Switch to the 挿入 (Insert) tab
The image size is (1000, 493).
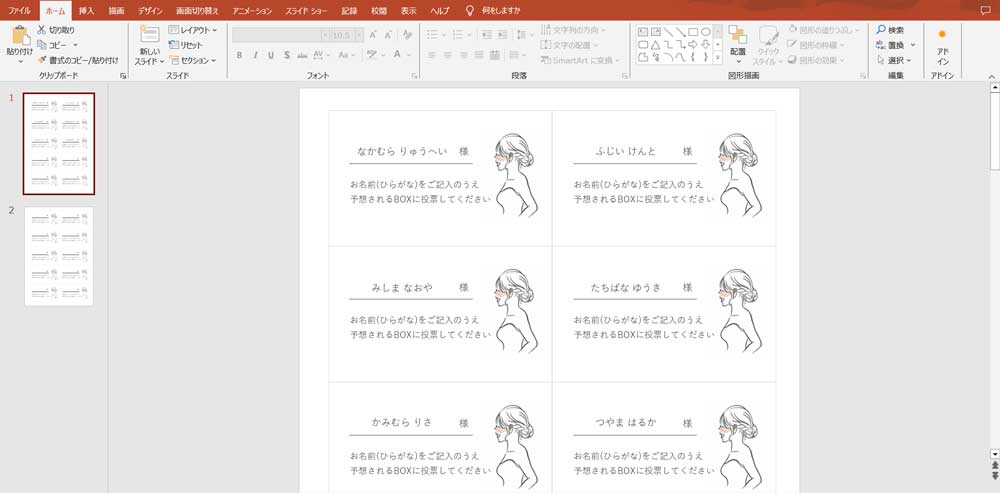coord(87,9)
